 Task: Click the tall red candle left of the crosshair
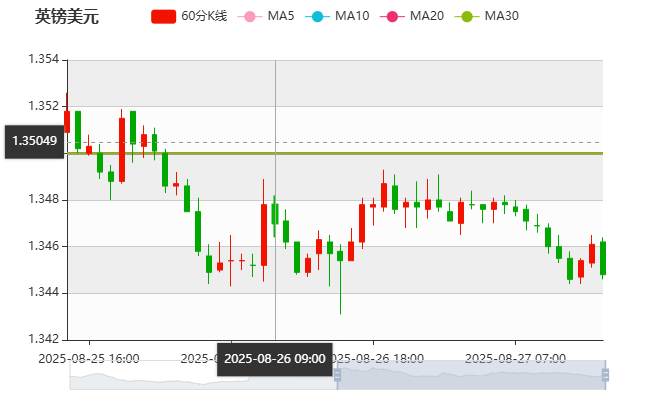click(x=264, y=235)
